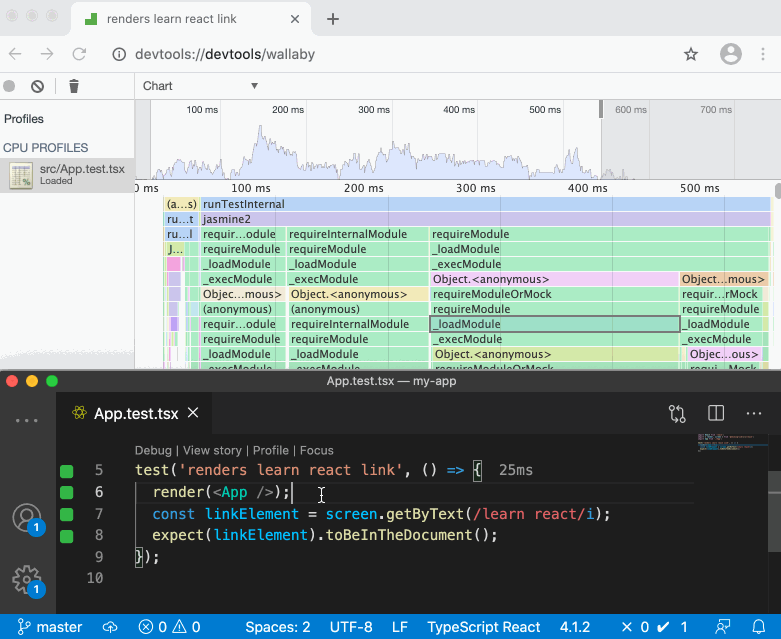Click the View story code lens link
Image resolution: width=781 pixels, height=639 pixels.
[212, 450]
